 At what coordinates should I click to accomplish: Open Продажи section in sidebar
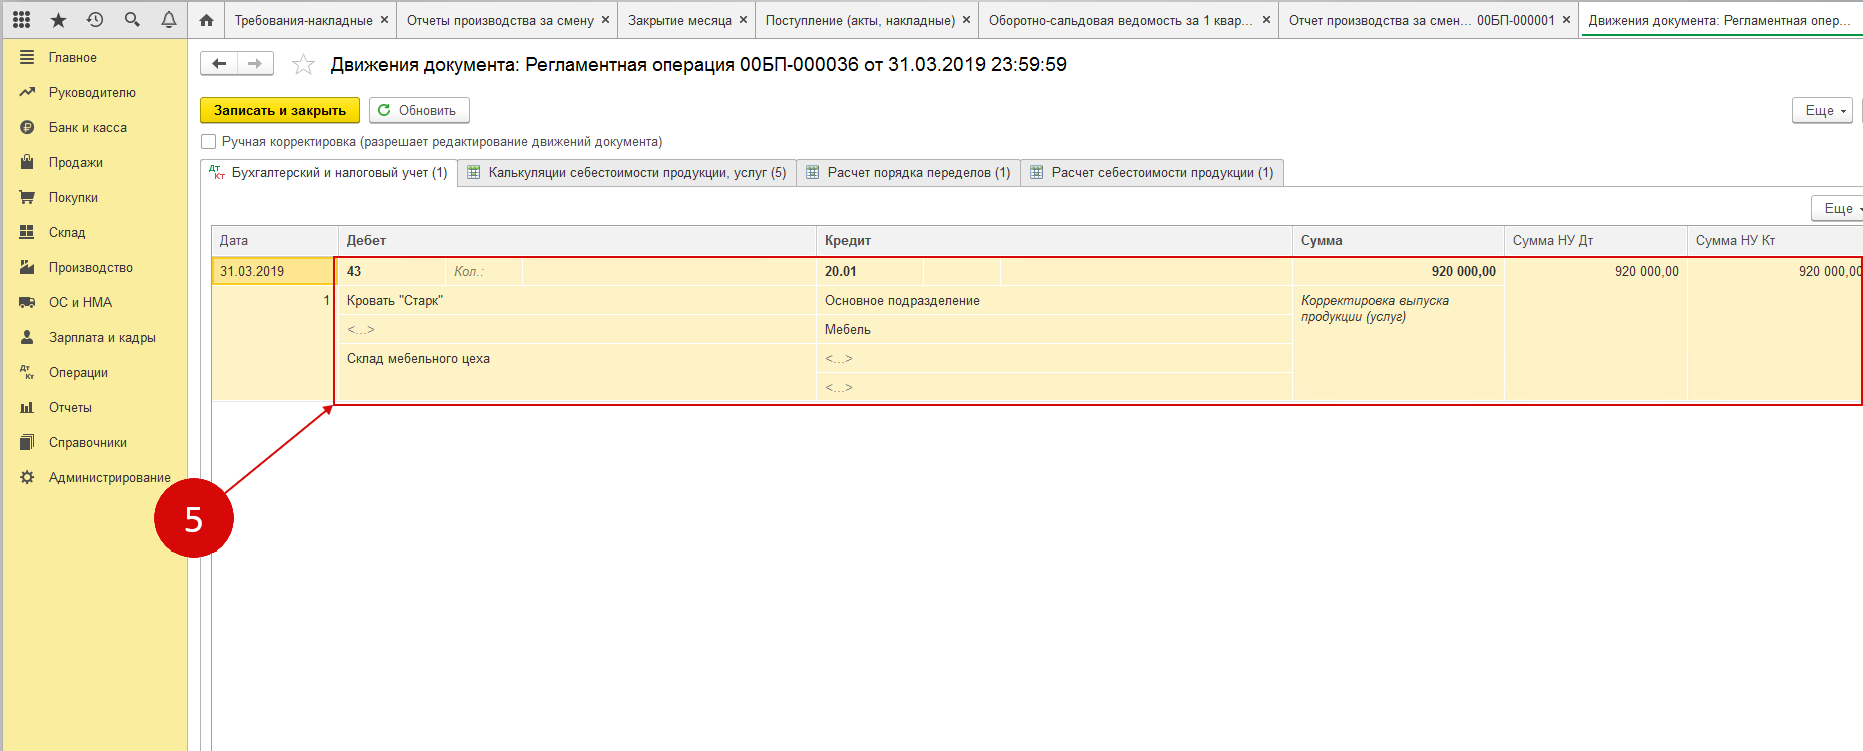tap(76, 162)
